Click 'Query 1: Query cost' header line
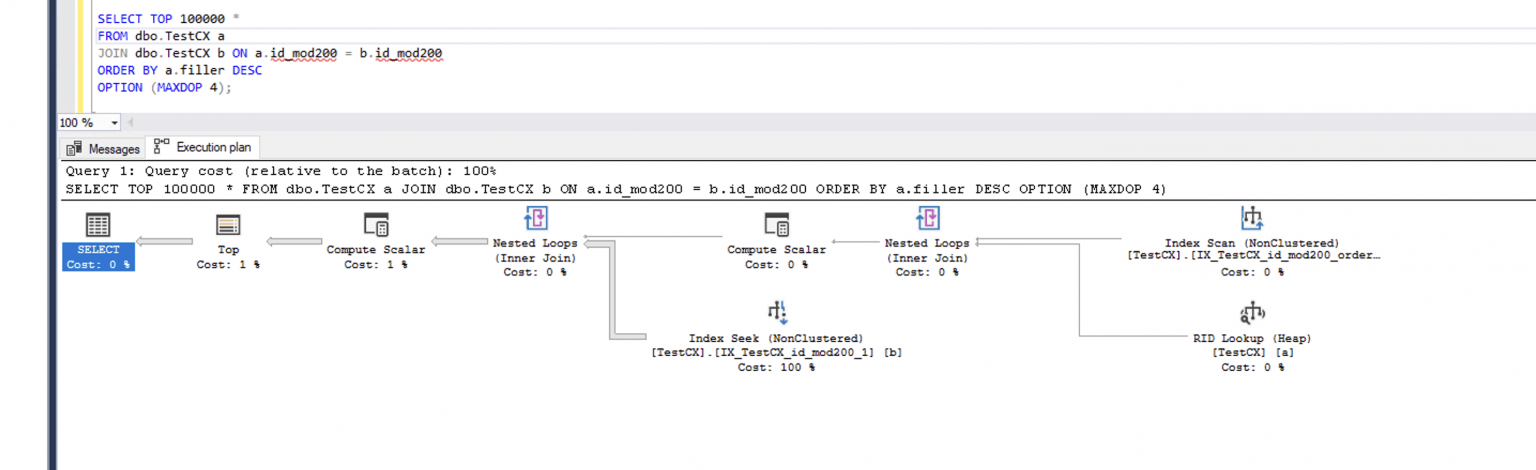Viewport: 1536px width, 470px height. 280,172
